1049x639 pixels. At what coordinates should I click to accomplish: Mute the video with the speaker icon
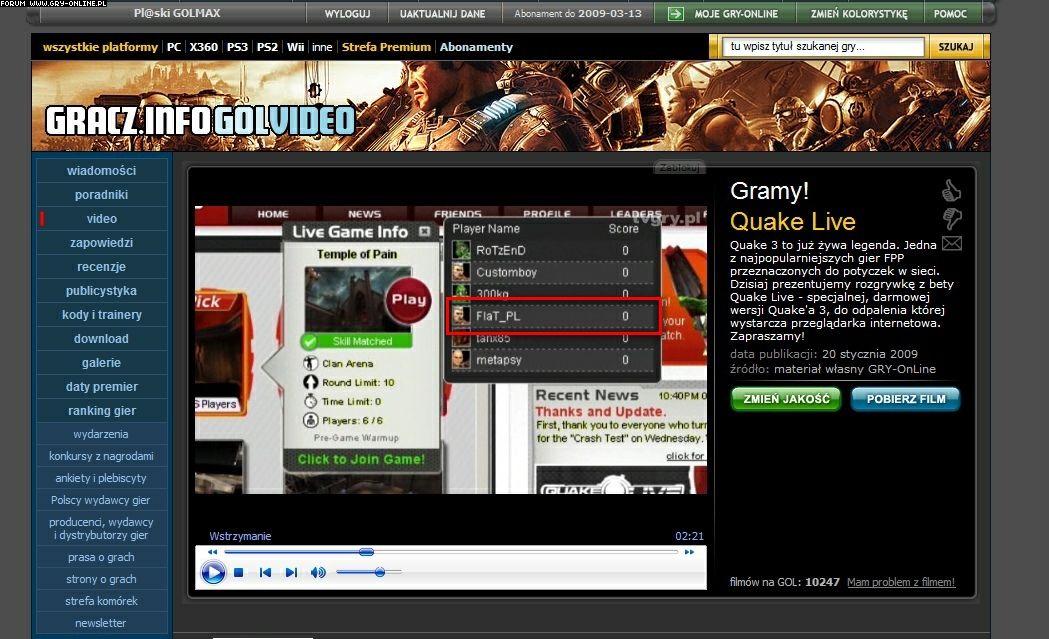pos(318,573)
